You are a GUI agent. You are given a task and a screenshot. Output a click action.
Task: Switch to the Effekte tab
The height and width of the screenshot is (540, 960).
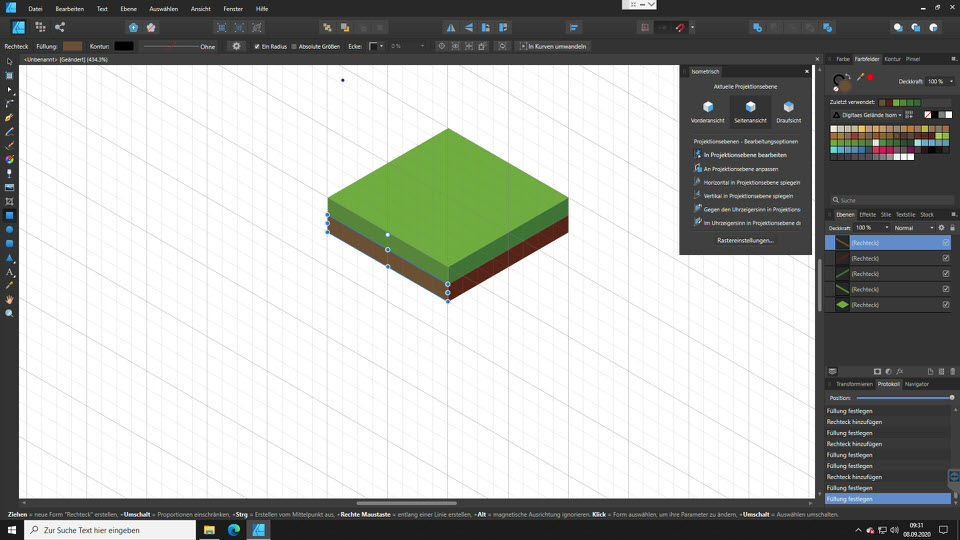coord(867,215)
